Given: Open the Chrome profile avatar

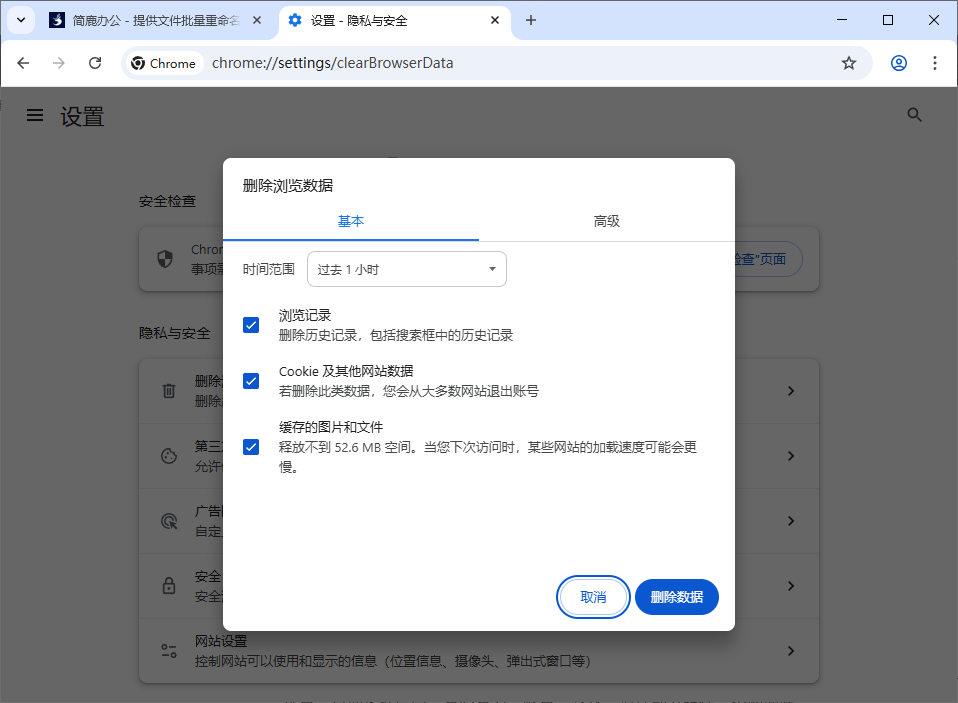Looking at the screenshot, I should coord(898,62).
